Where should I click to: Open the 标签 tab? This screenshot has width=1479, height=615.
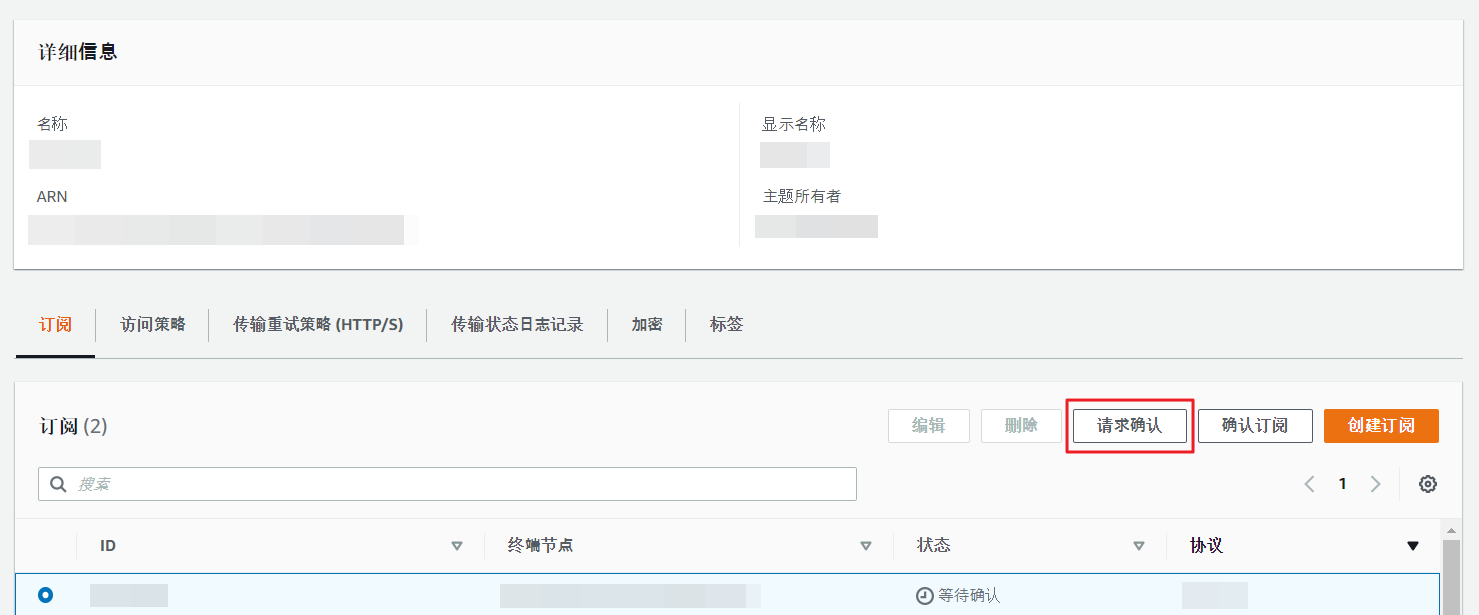click(x=726, y=325)
